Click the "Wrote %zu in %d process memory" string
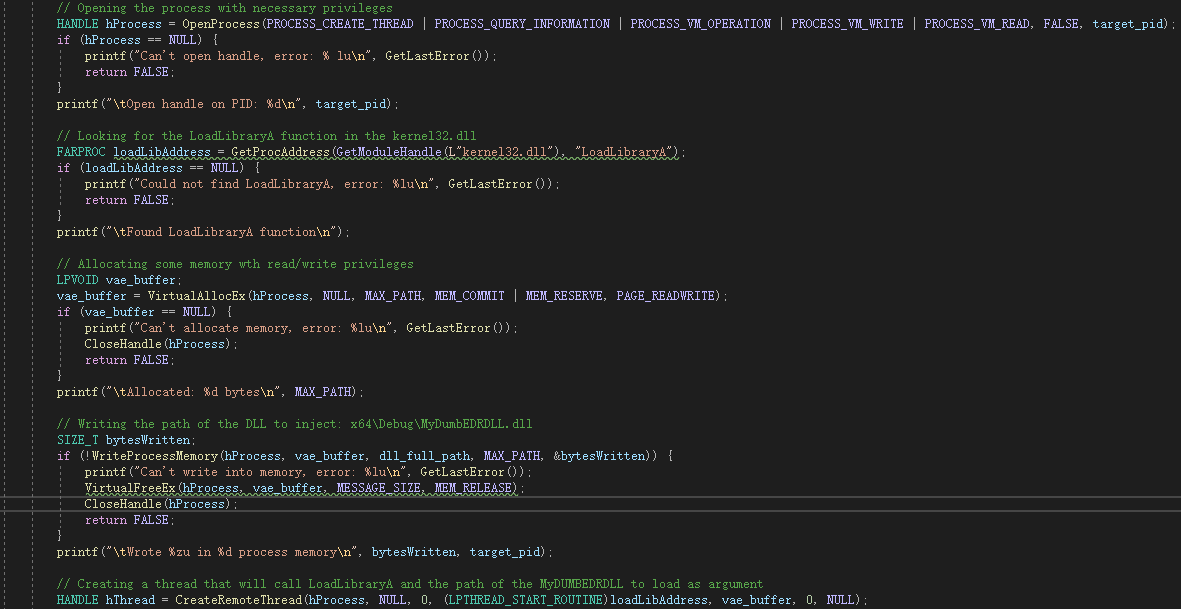1181x609 pixels. coord(231,553)
